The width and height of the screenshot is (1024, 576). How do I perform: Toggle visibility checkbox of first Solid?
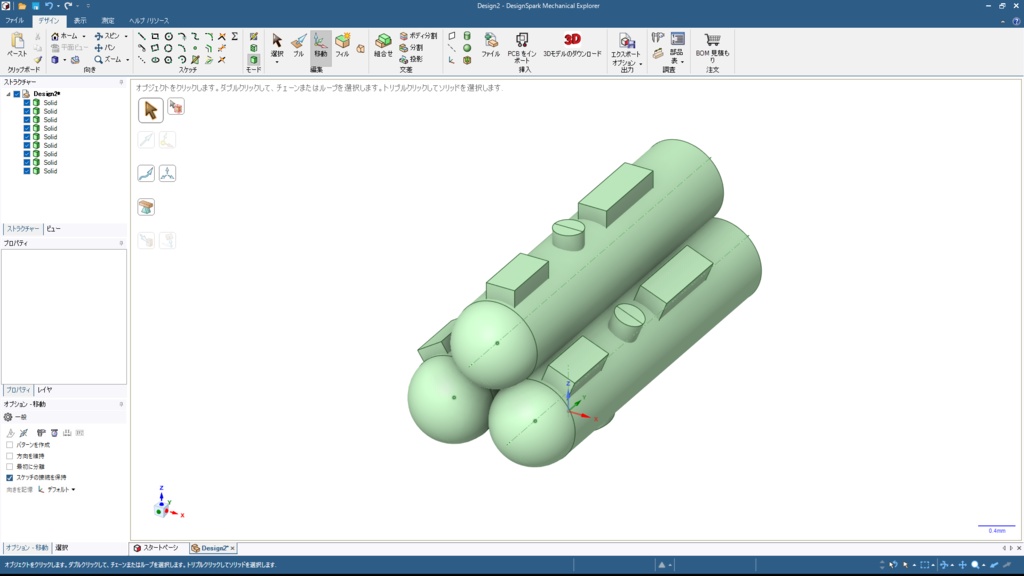(27, 103)
